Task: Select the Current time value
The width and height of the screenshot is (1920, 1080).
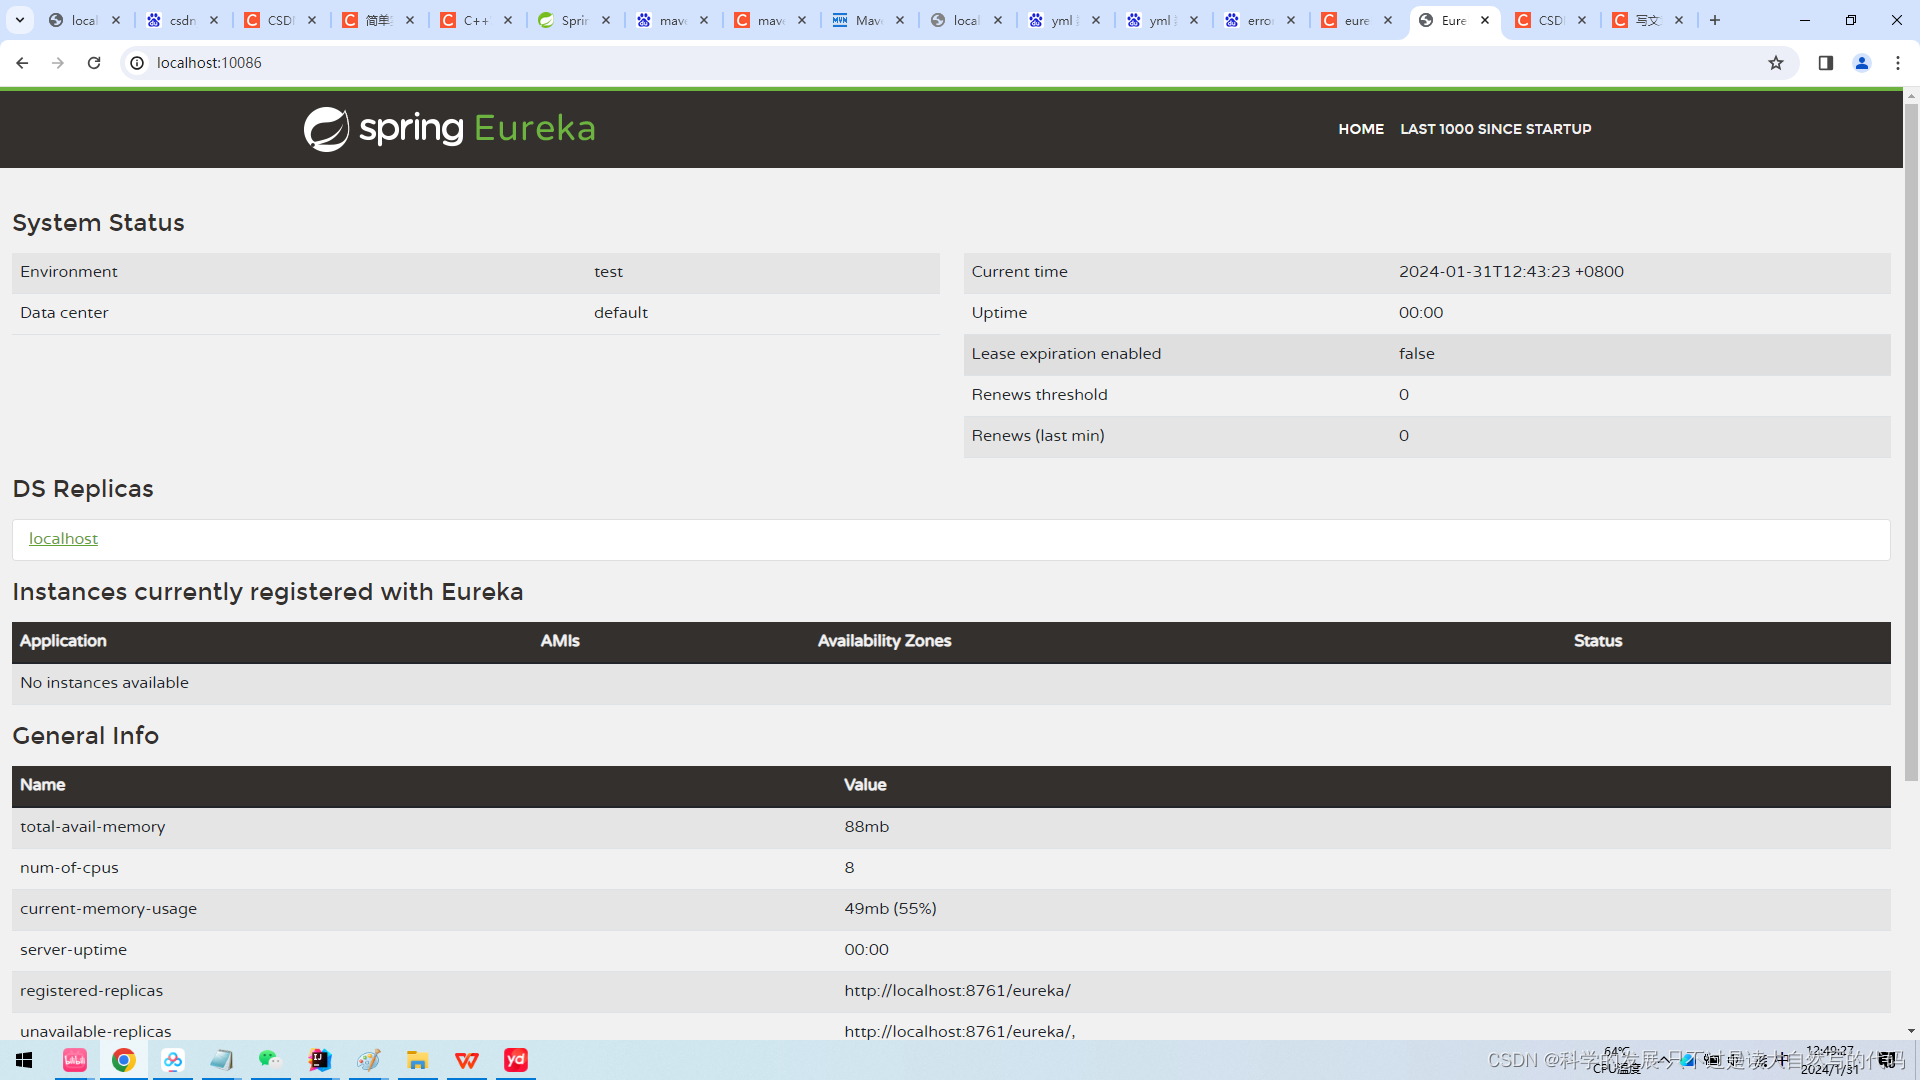Action: point(1511,272)
